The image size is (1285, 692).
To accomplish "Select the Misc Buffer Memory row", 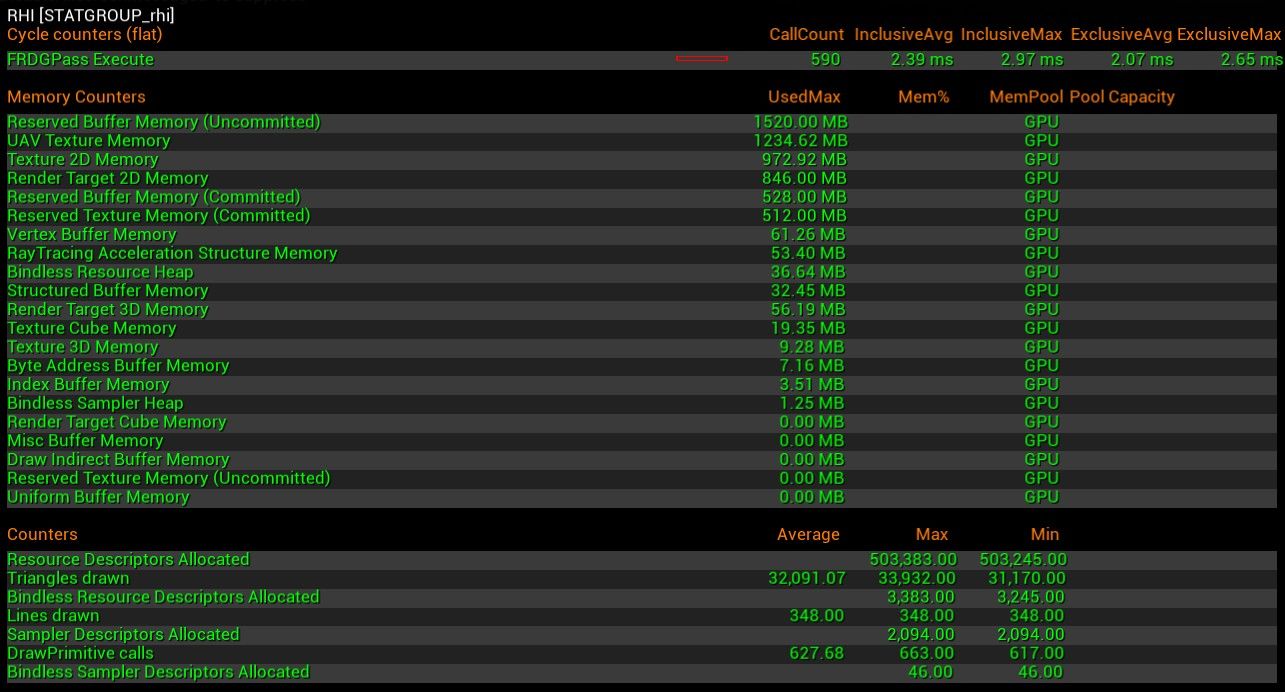I will [x=642, y=440].
